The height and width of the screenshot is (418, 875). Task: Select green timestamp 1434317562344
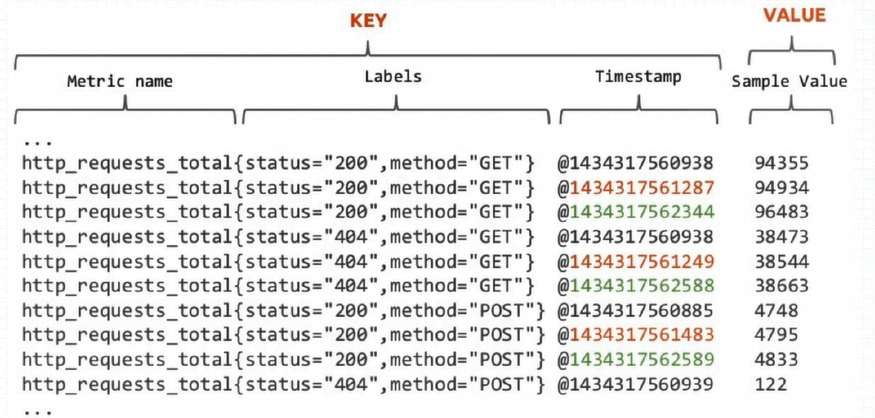(x=641, y=212)
